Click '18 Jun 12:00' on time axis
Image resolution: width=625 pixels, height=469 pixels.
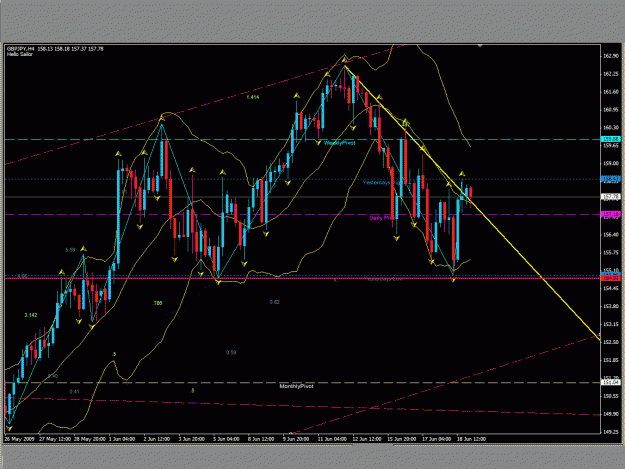471,439
